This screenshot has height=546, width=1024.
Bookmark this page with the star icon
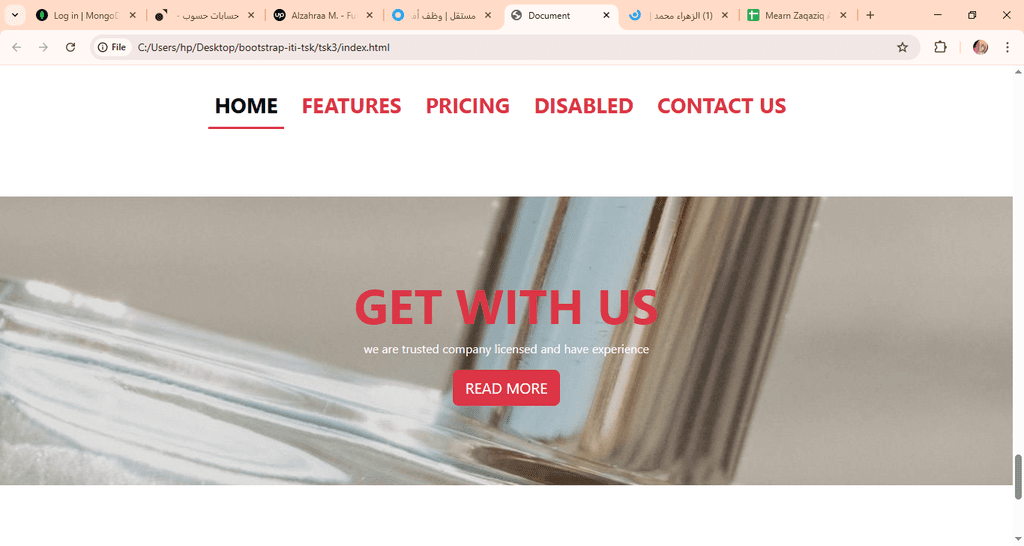tap(902, 47)
